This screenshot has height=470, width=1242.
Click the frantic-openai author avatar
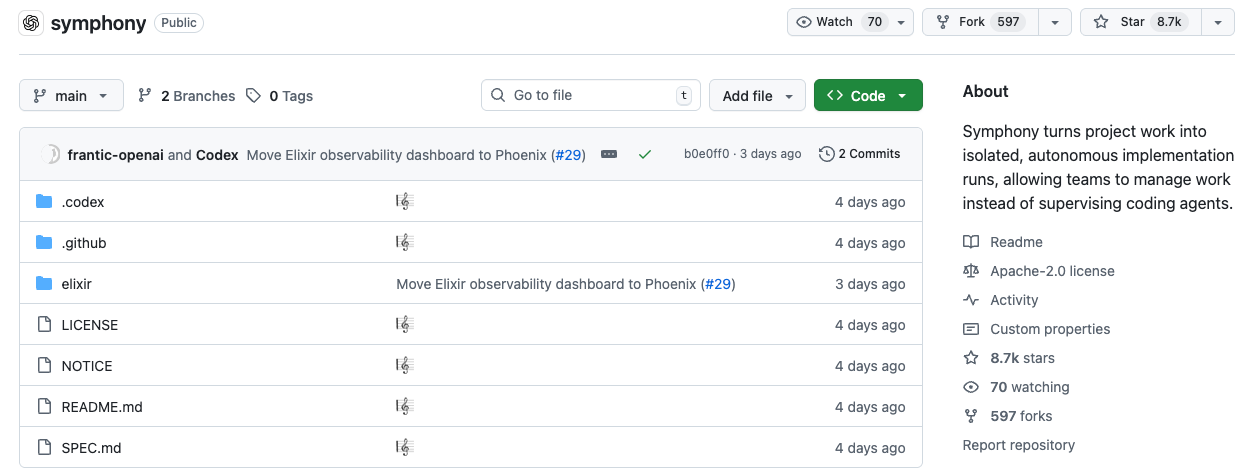52,154
